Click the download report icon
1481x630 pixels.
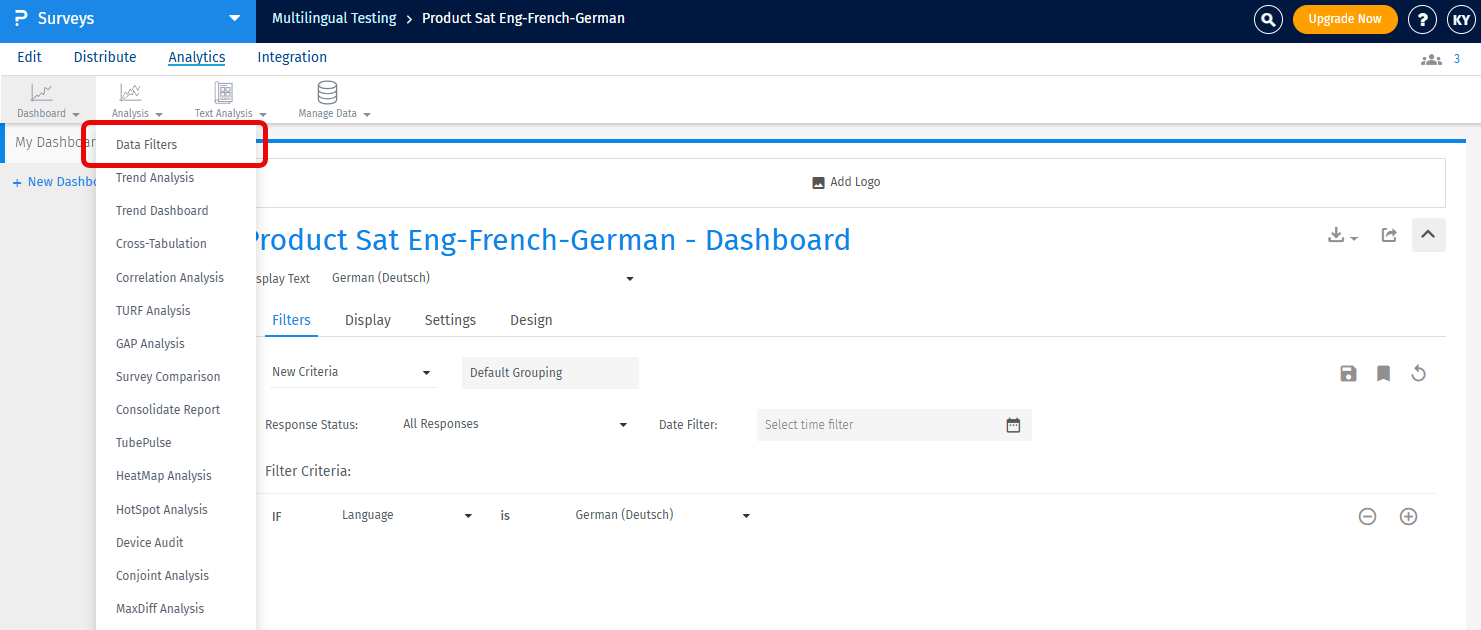click(x=1341, y=235)
